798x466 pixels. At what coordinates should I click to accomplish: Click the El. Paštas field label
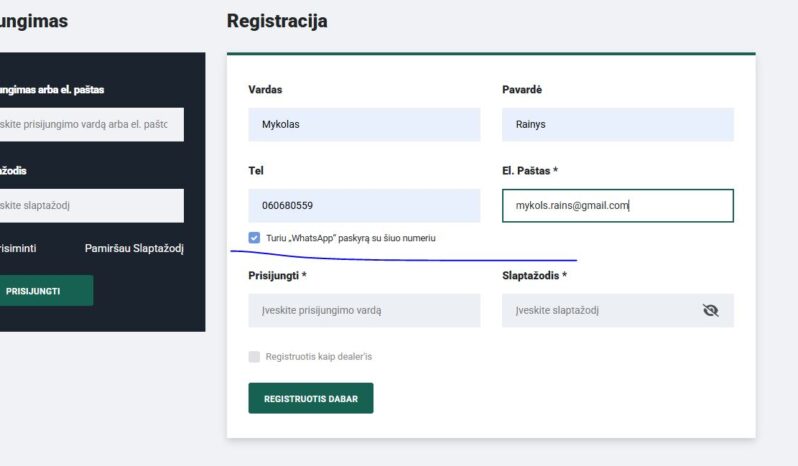(x=543, y=171)
